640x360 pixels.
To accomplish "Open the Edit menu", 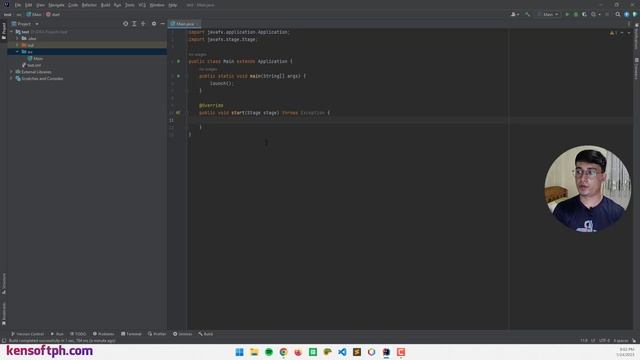I will coord(29,5).
